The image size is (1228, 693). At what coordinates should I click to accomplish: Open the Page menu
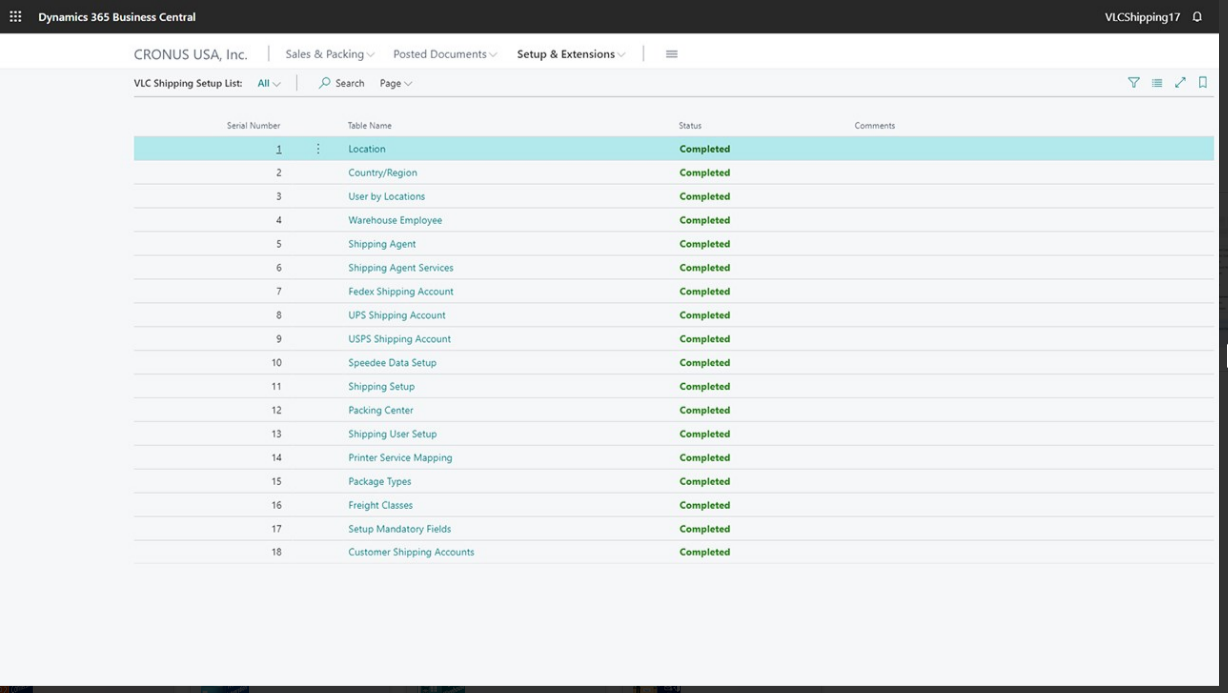[x=396, y=83]
